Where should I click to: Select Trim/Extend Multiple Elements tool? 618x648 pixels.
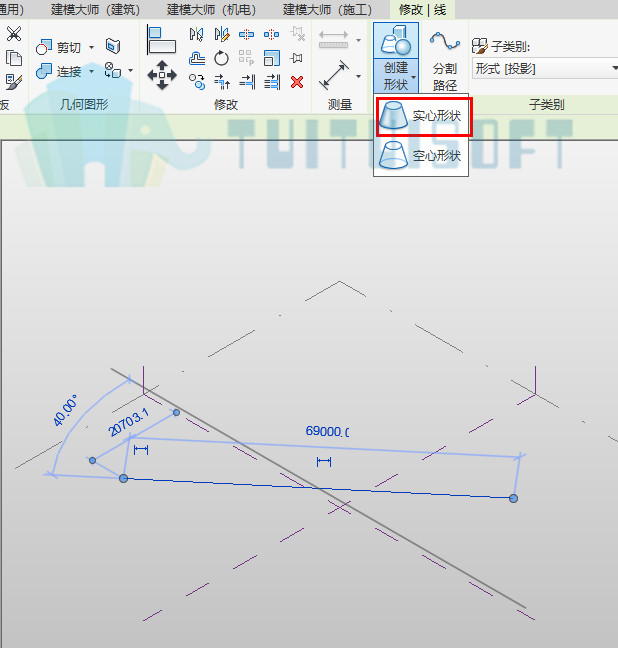click(272, 82)
